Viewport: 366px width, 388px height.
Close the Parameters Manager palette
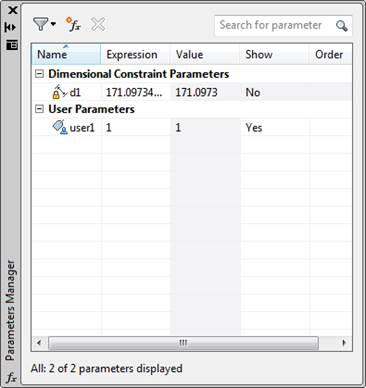point(12,10)
